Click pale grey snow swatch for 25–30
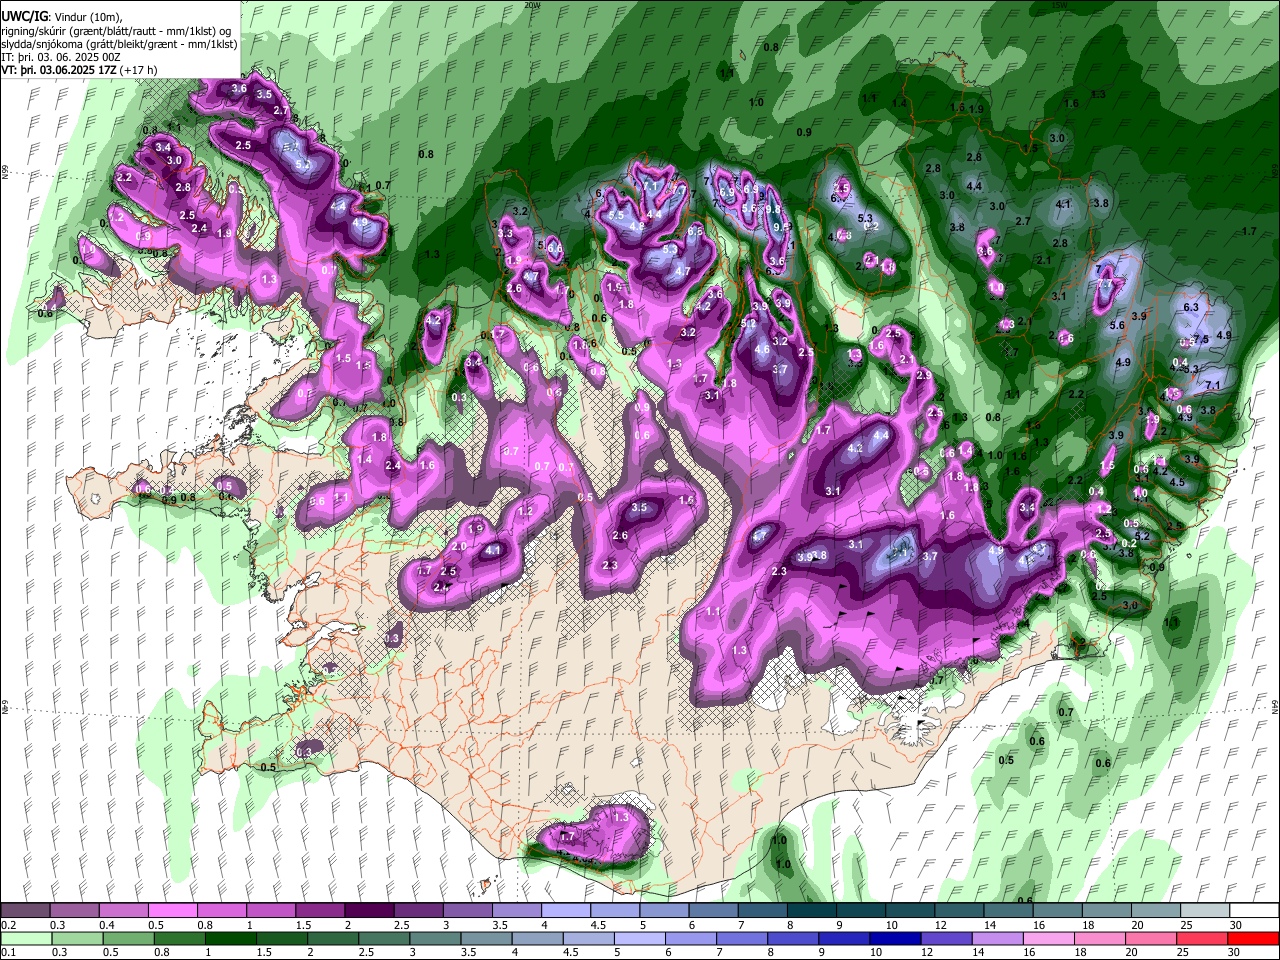 point(1205,911)
